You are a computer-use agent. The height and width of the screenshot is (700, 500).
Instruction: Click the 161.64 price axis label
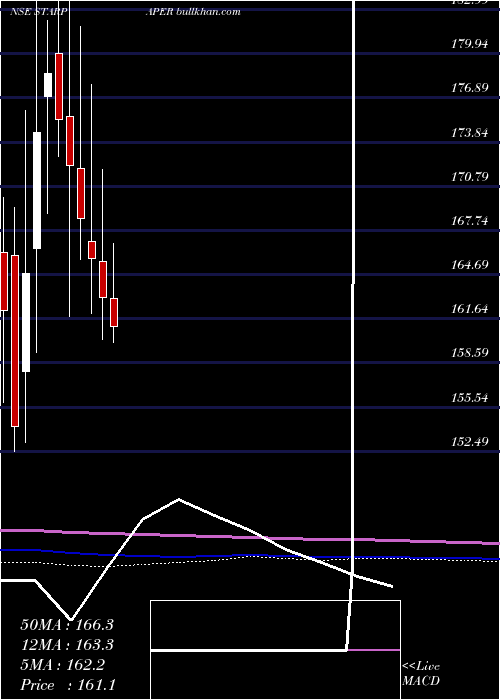click(469, 309)
